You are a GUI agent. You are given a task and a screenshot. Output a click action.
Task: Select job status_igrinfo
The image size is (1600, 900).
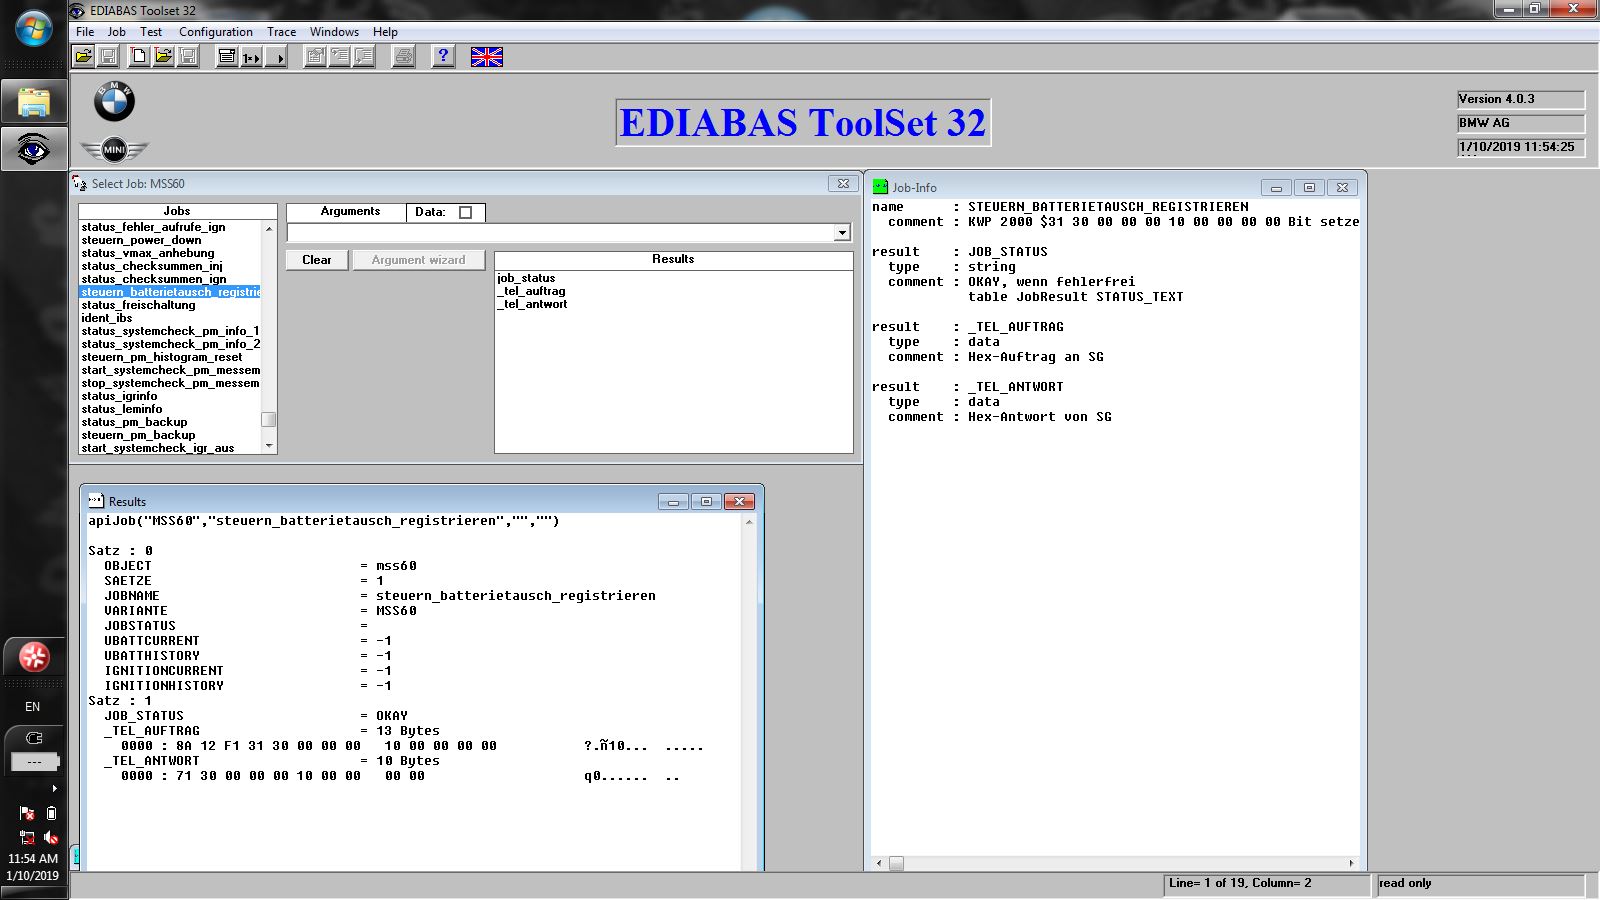point(119,396)
